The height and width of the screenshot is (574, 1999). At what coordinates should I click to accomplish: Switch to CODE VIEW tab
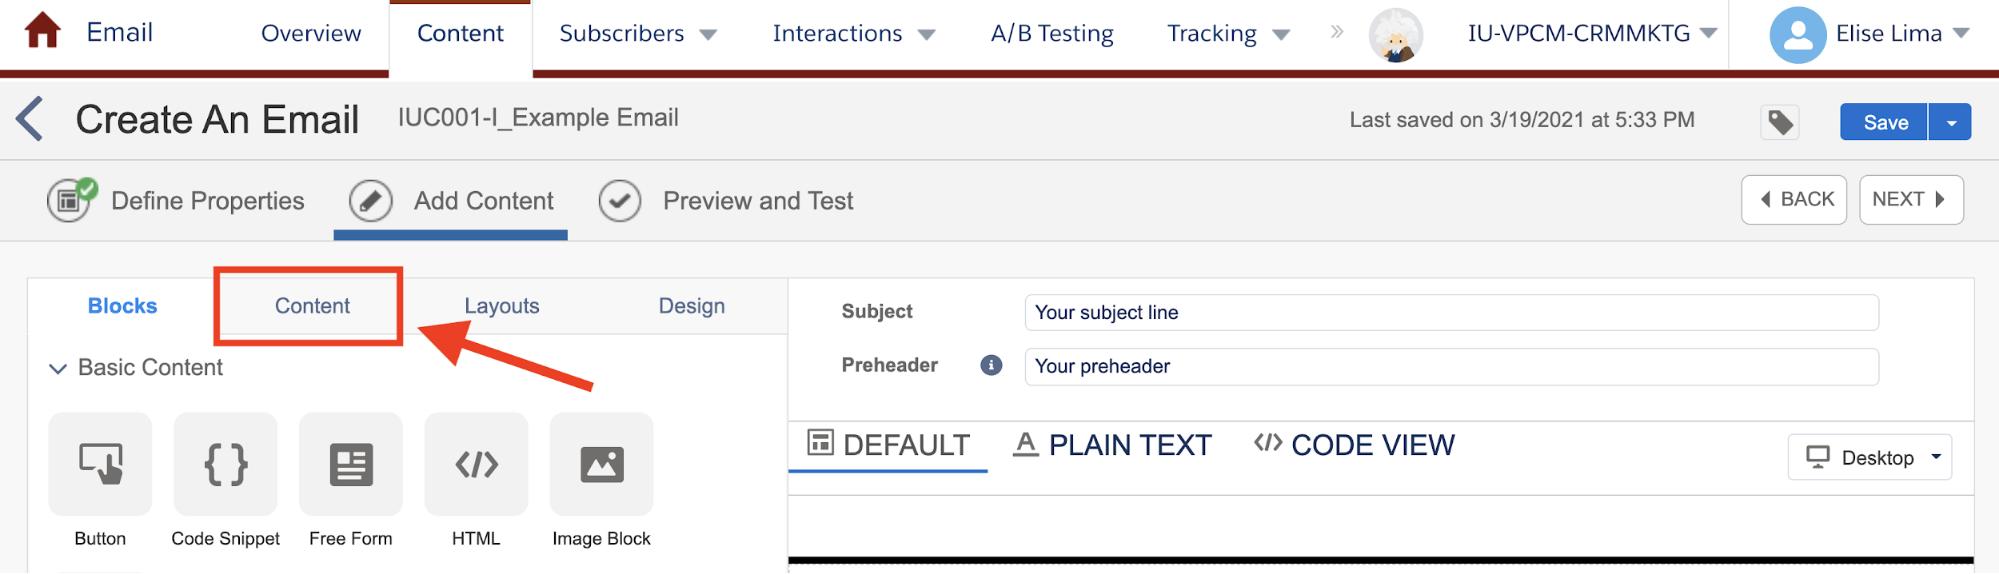[x=1354, y=445]
